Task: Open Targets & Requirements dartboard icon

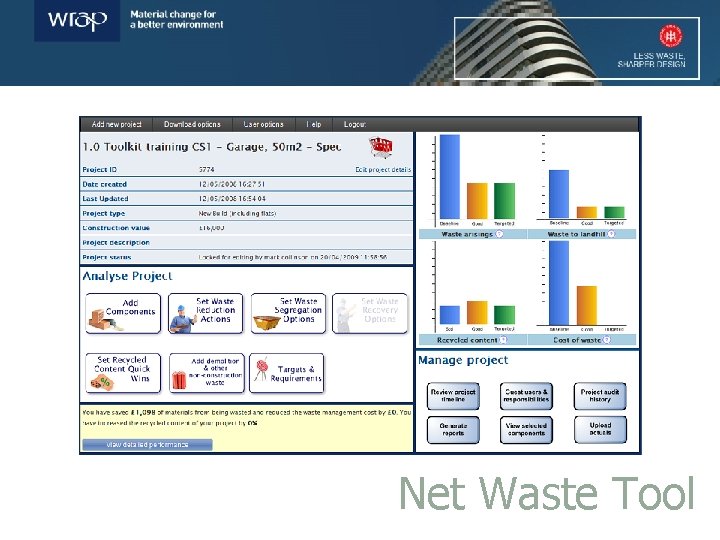Action: pos(287,373)
